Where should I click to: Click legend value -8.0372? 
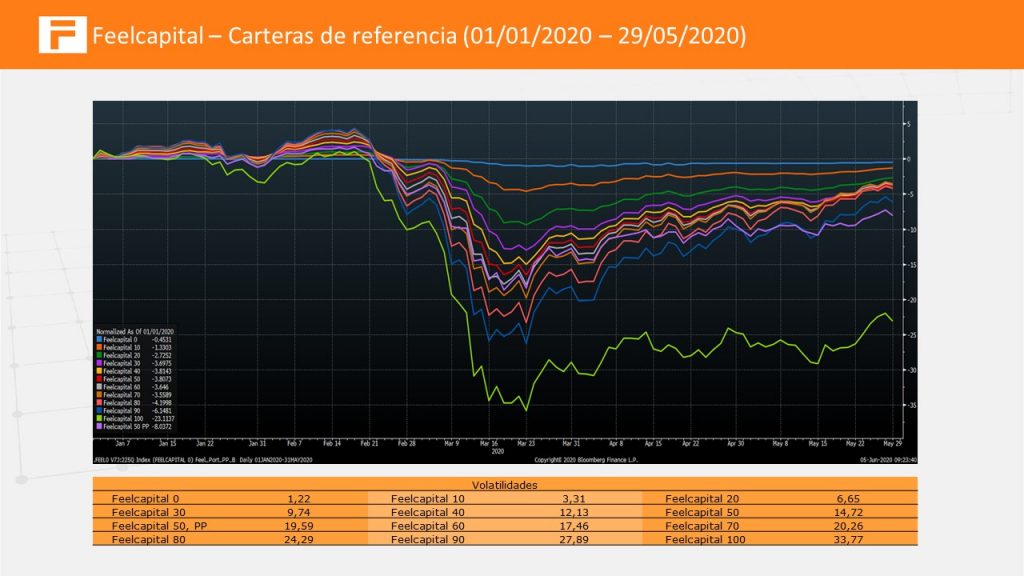tap(162, 426)
